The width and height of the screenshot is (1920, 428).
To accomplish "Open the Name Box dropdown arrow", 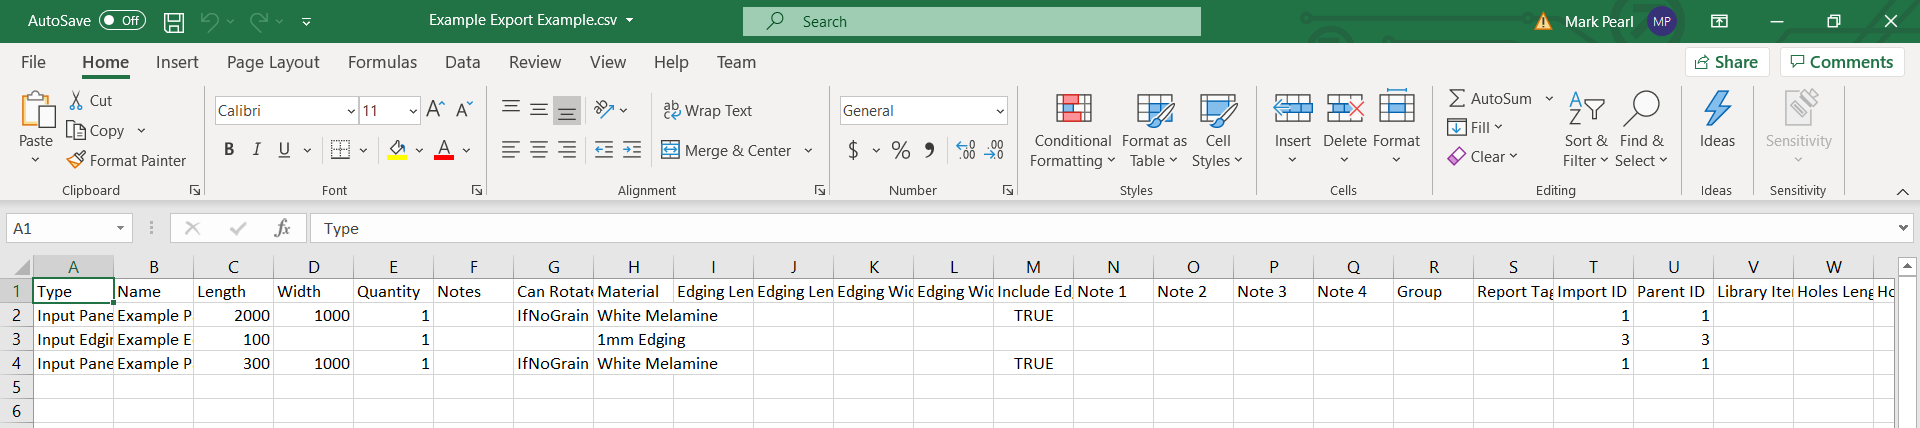I will 120,229.
